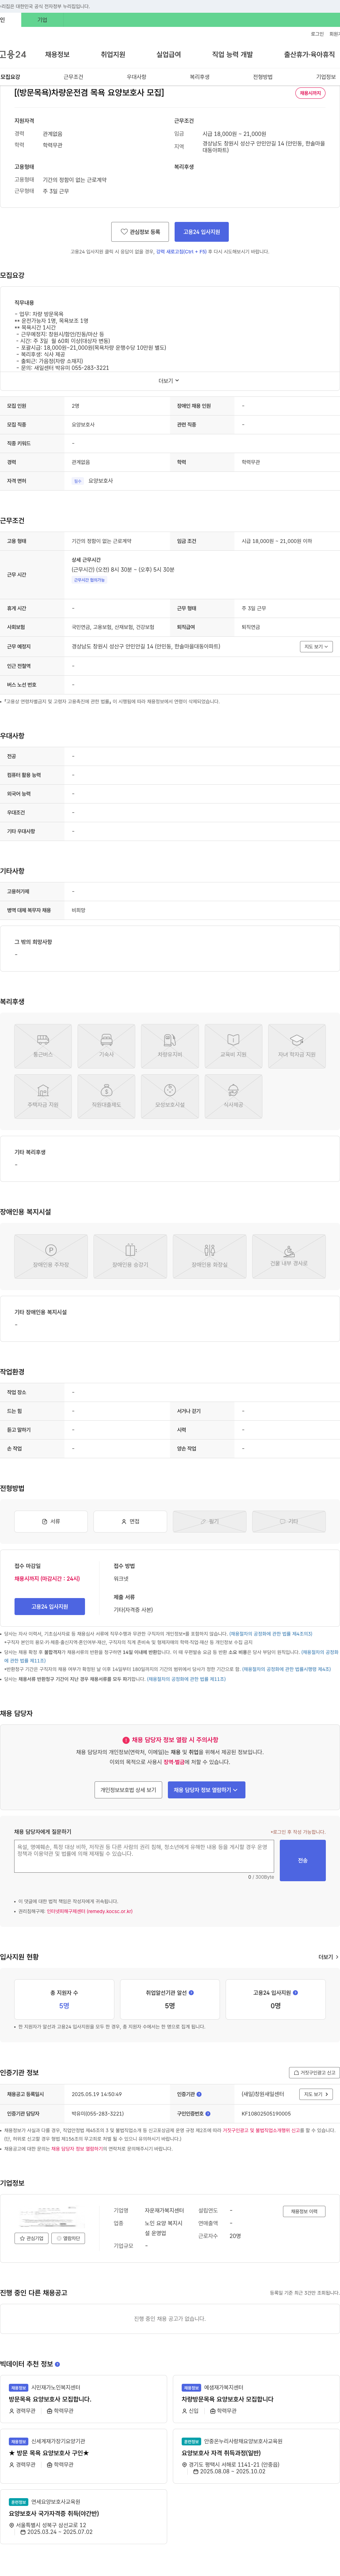The width and height of the screenshot is (340, 2576).
Task: Select the 모집요강 section tab
Action: point(10,77)
